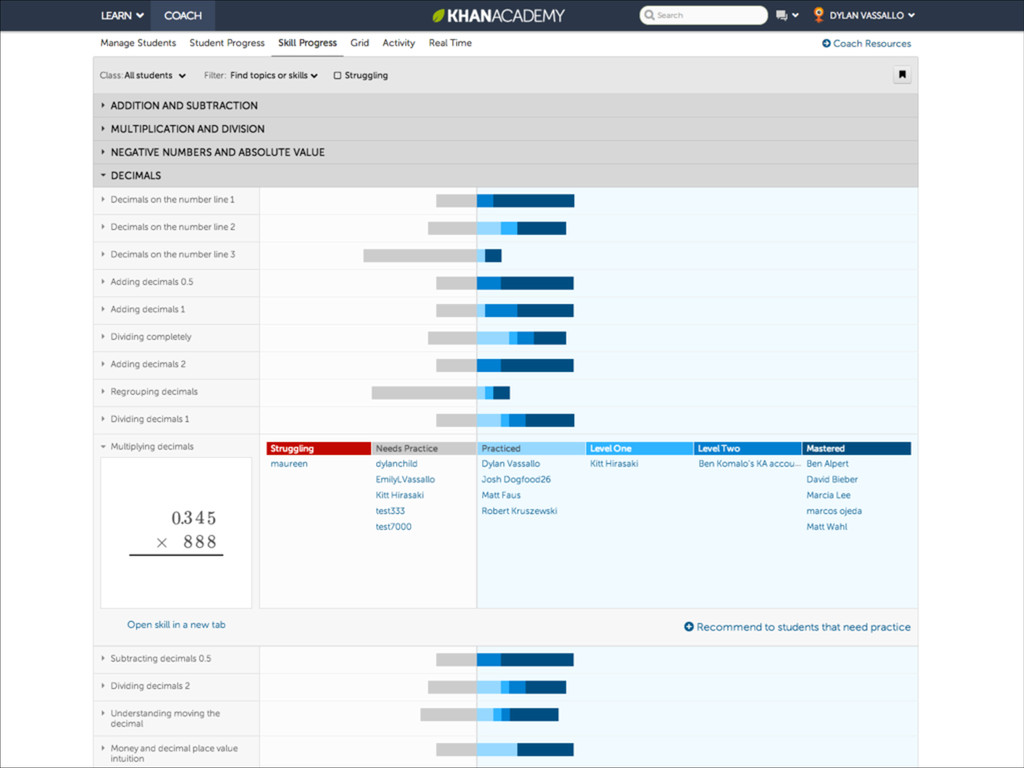Open student Josh Dogfood26 under Practiced

click(x=516, y=479)
